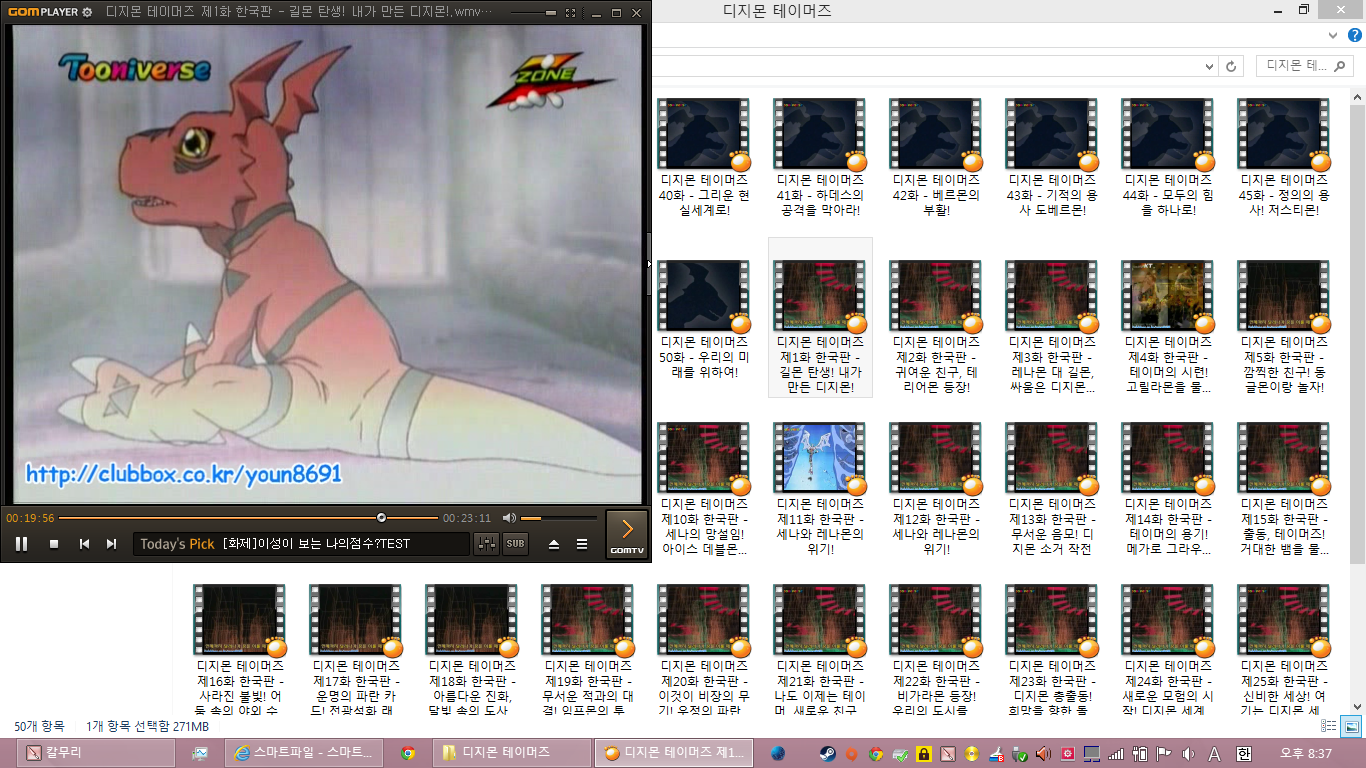1366x768 pixels.
Task: Select 제4화 한국판 테이머의 시련 file
Action: 1168,328
